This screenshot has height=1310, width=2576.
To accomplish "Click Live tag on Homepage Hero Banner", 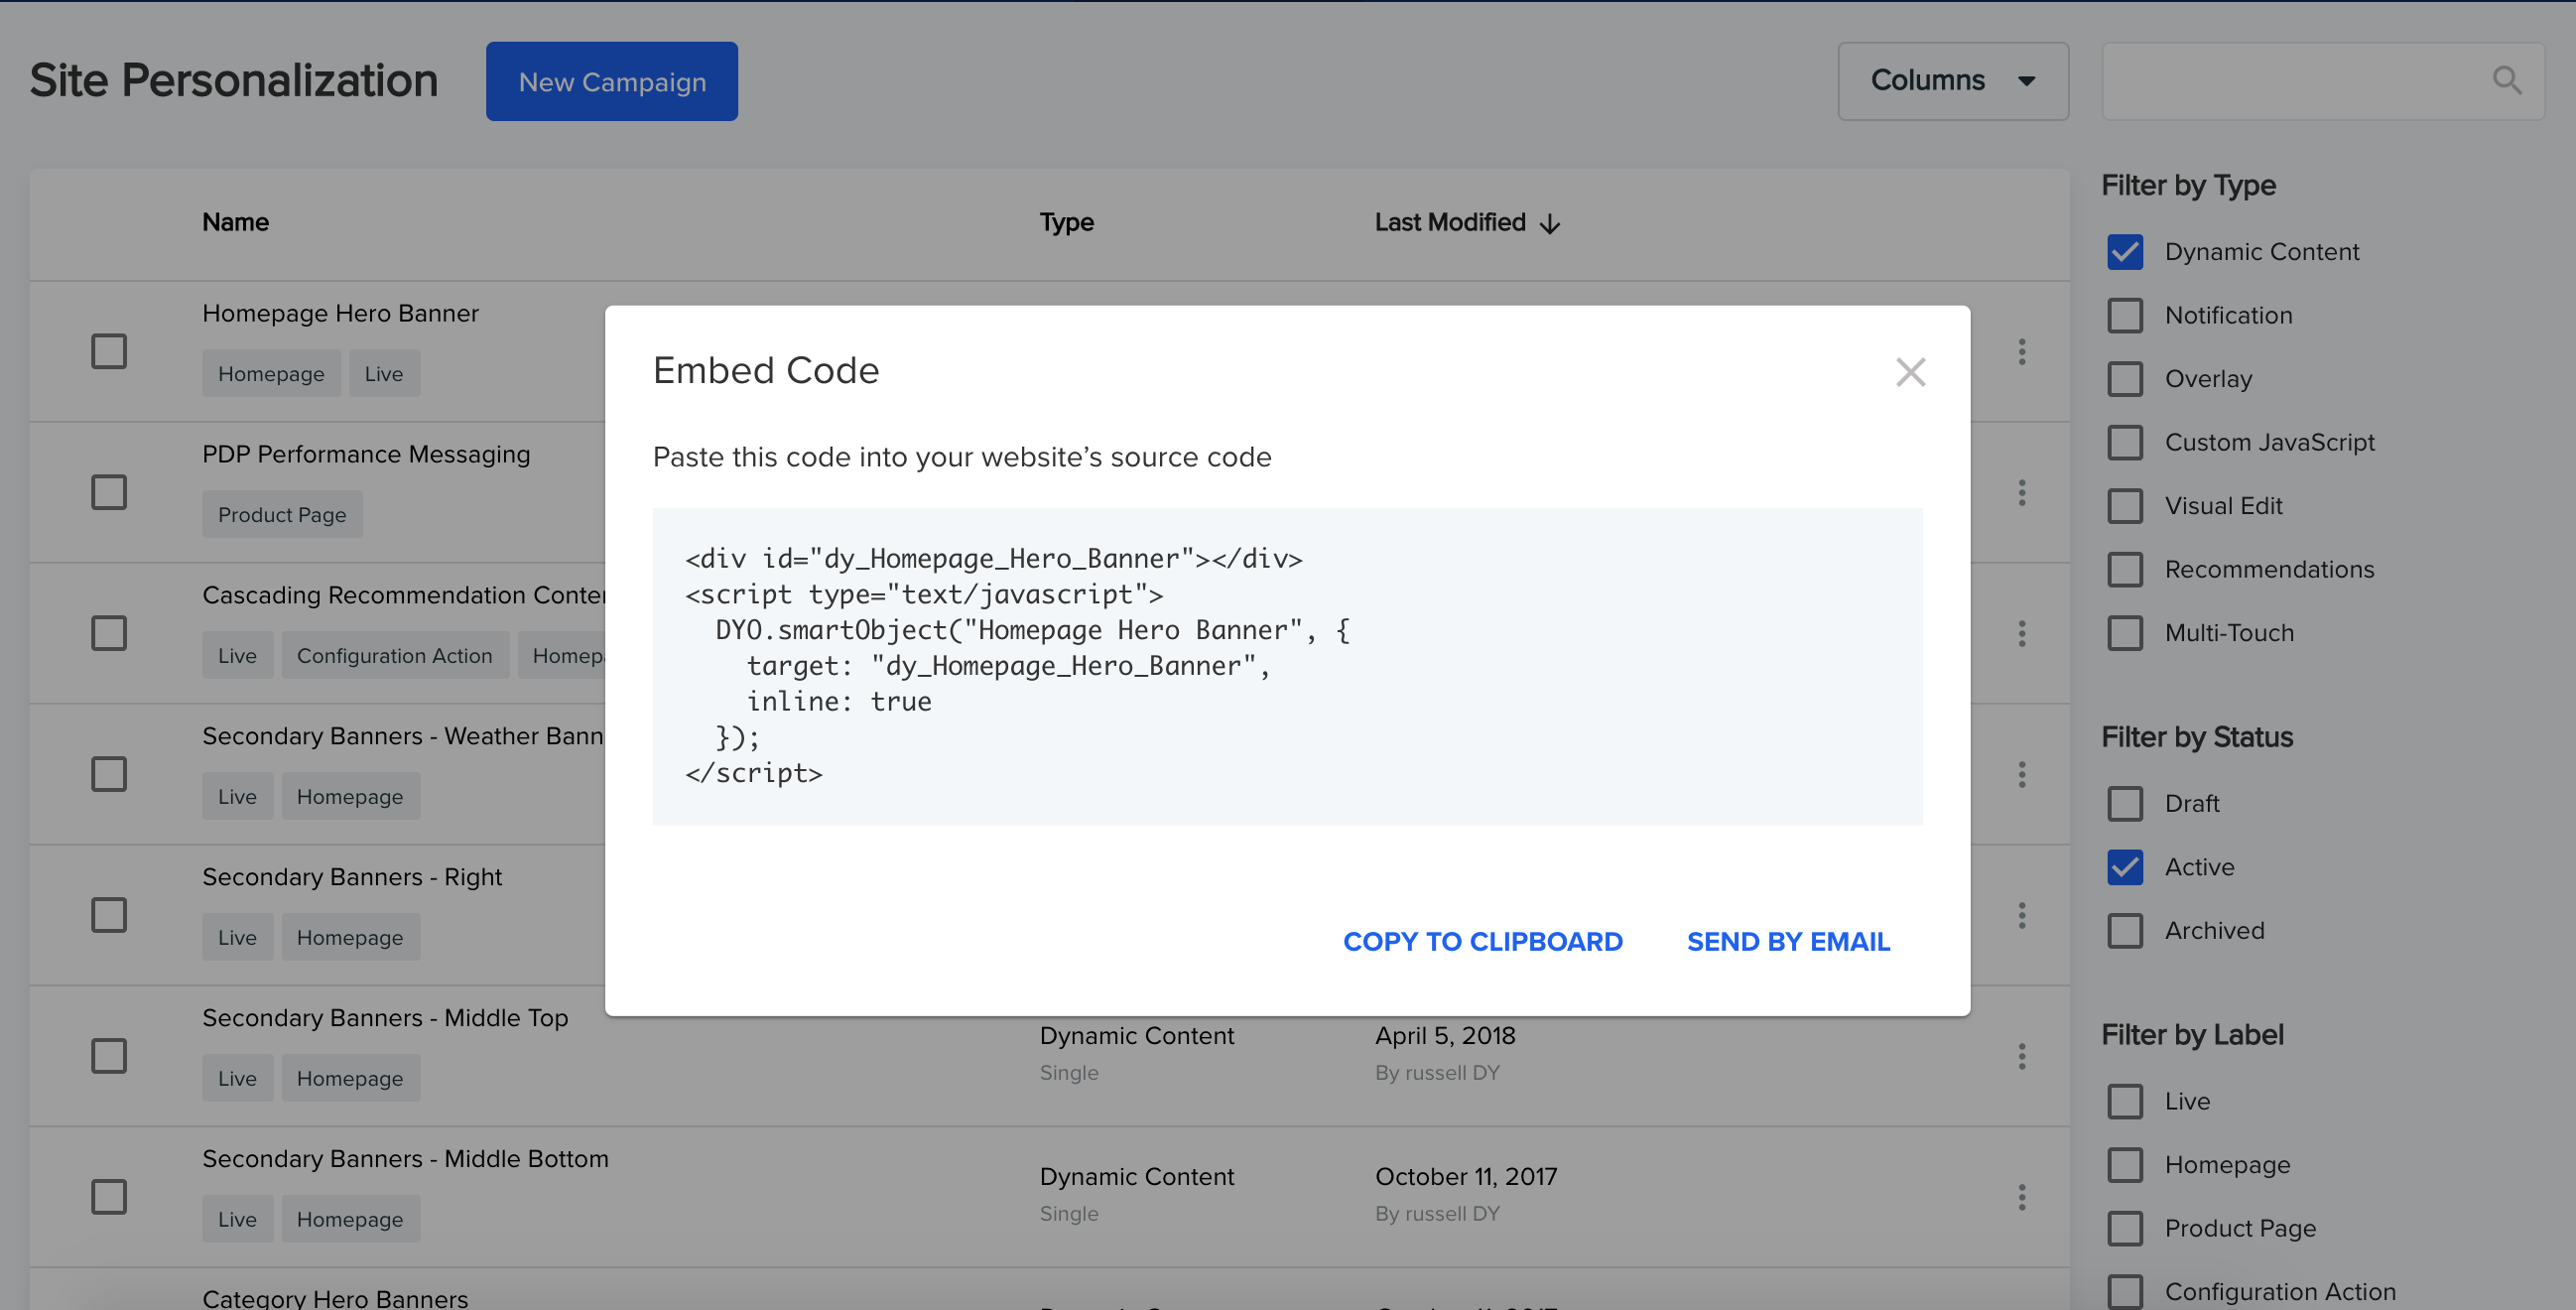I will click(384, 374).
